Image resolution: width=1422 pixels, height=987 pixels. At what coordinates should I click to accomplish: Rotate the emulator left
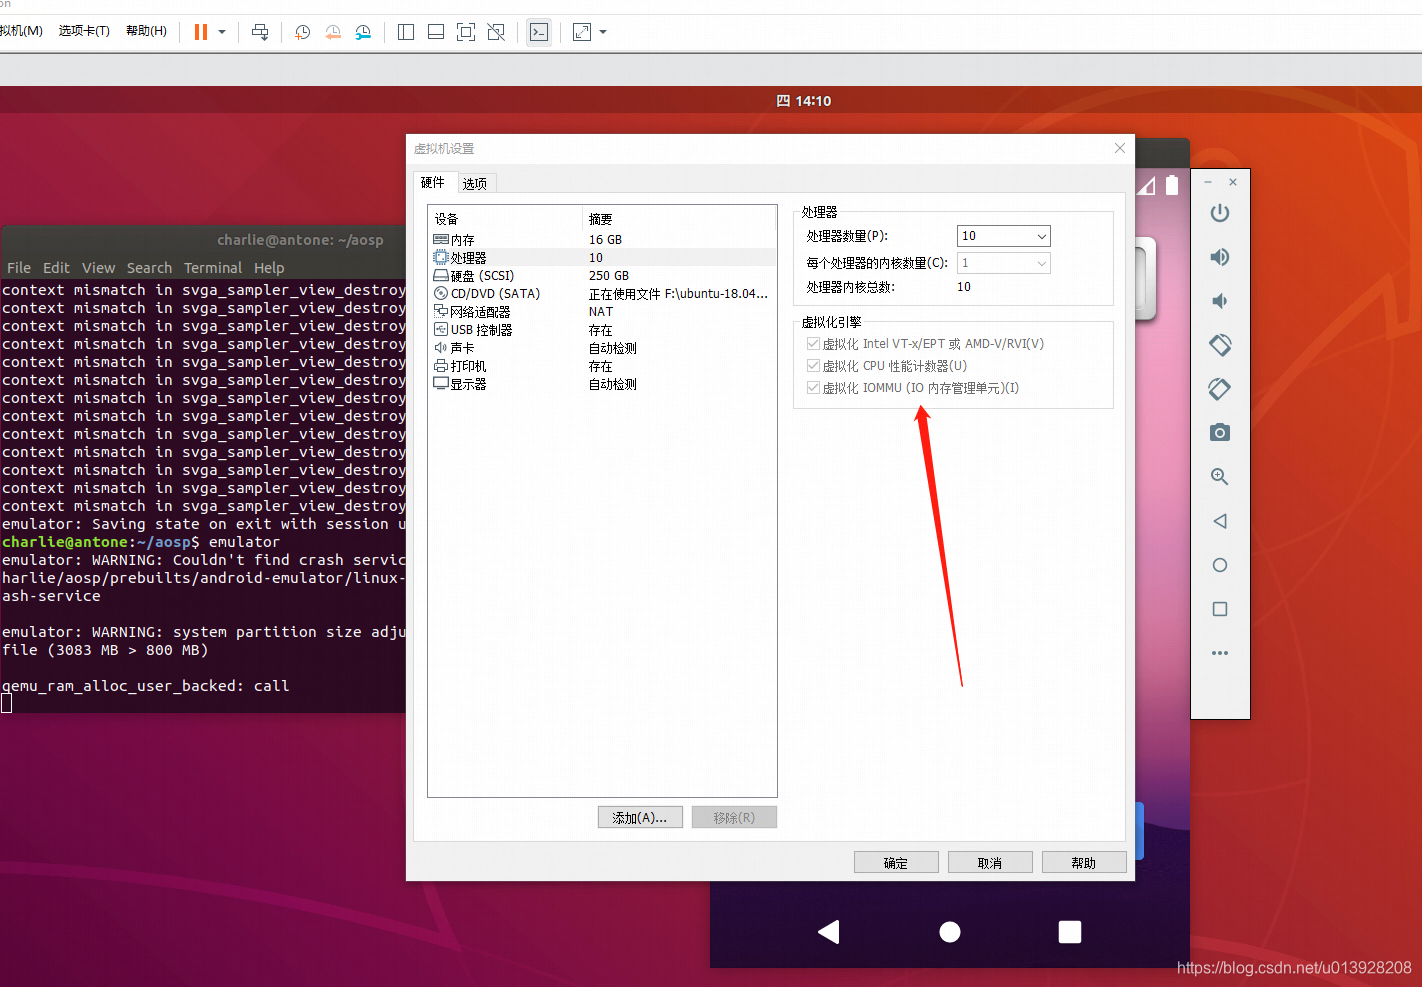click(x=1220, y=345)
